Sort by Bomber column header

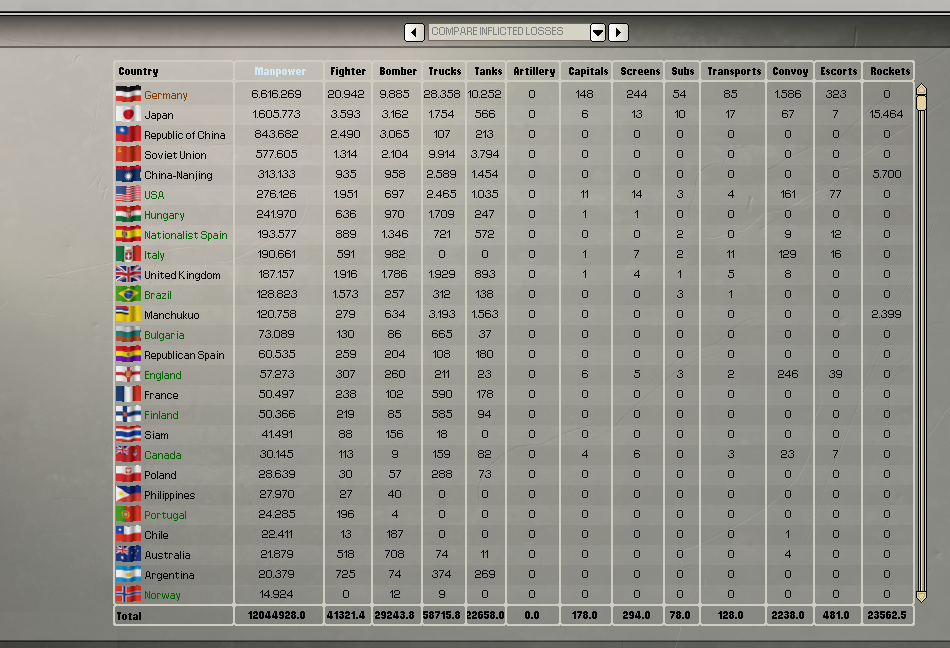coord(397,71)
